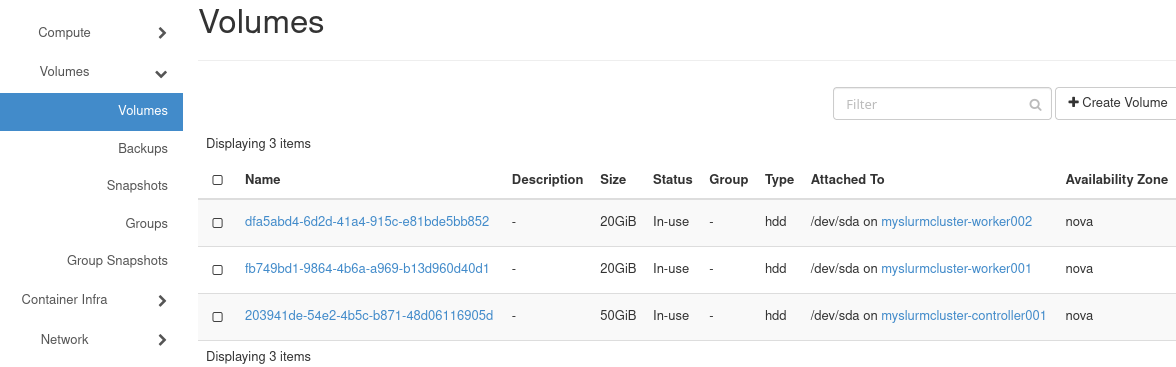Viewport: 1176px width, 367px height.
Task: Tick the select-all checkbox in table header
Action: (x=218, y=180)
